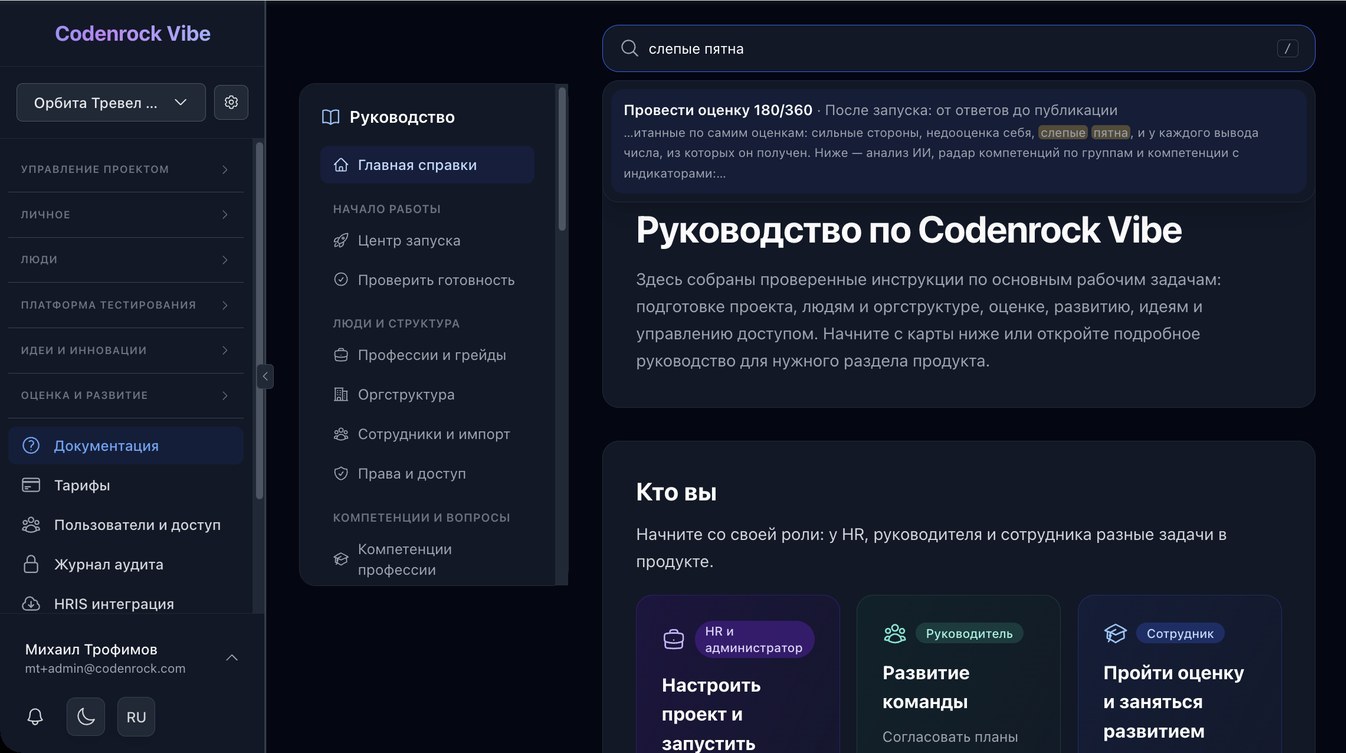The height and width of the screenshot is (753, 1346).
Task: Open search result Провести оценку 180/360
Action: 959,141
